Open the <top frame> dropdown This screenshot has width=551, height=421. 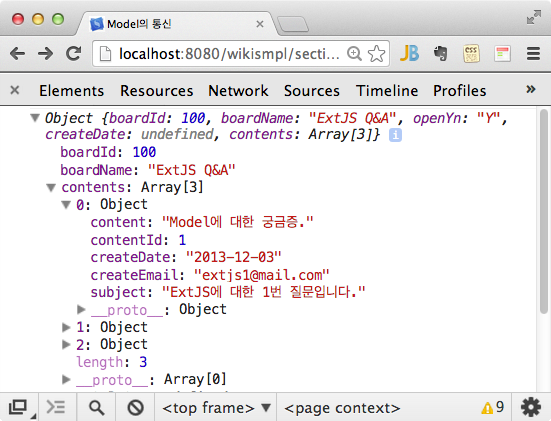pos(216,408)
